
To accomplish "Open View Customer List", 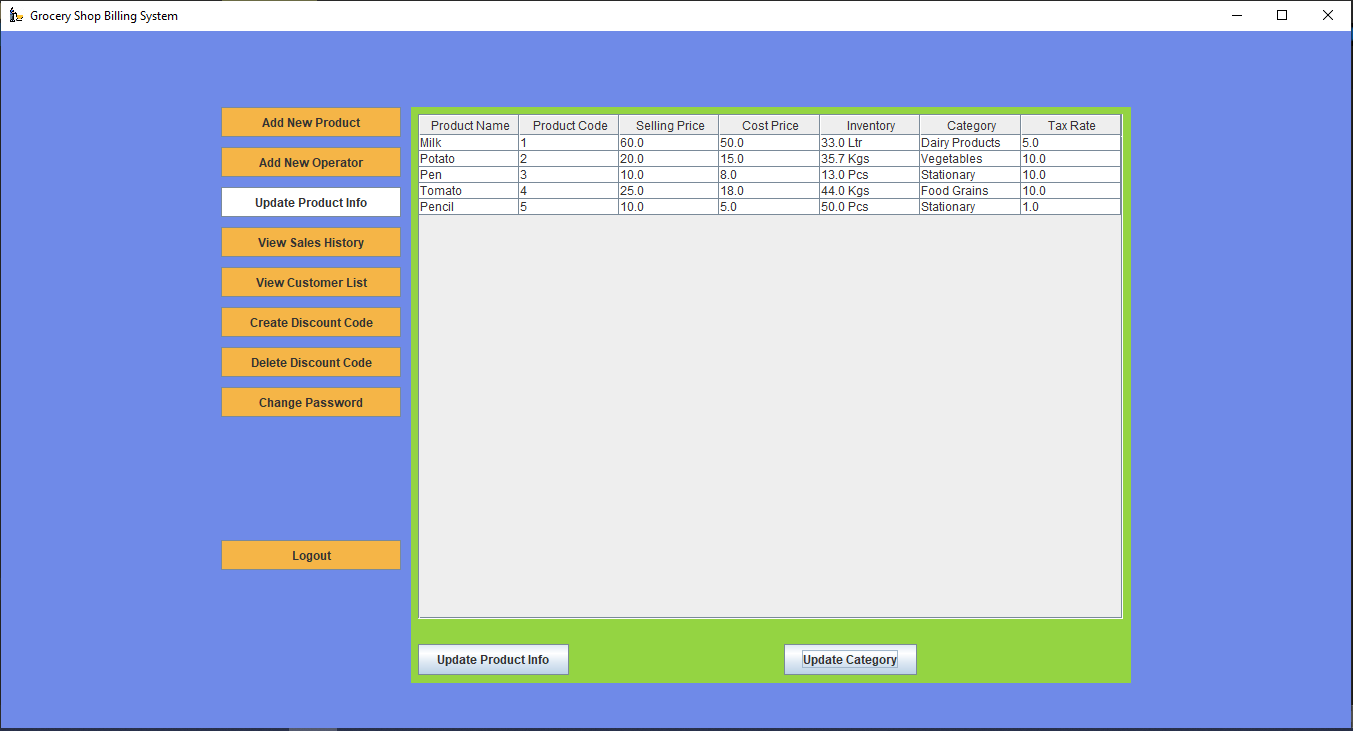I will (311, 282).
